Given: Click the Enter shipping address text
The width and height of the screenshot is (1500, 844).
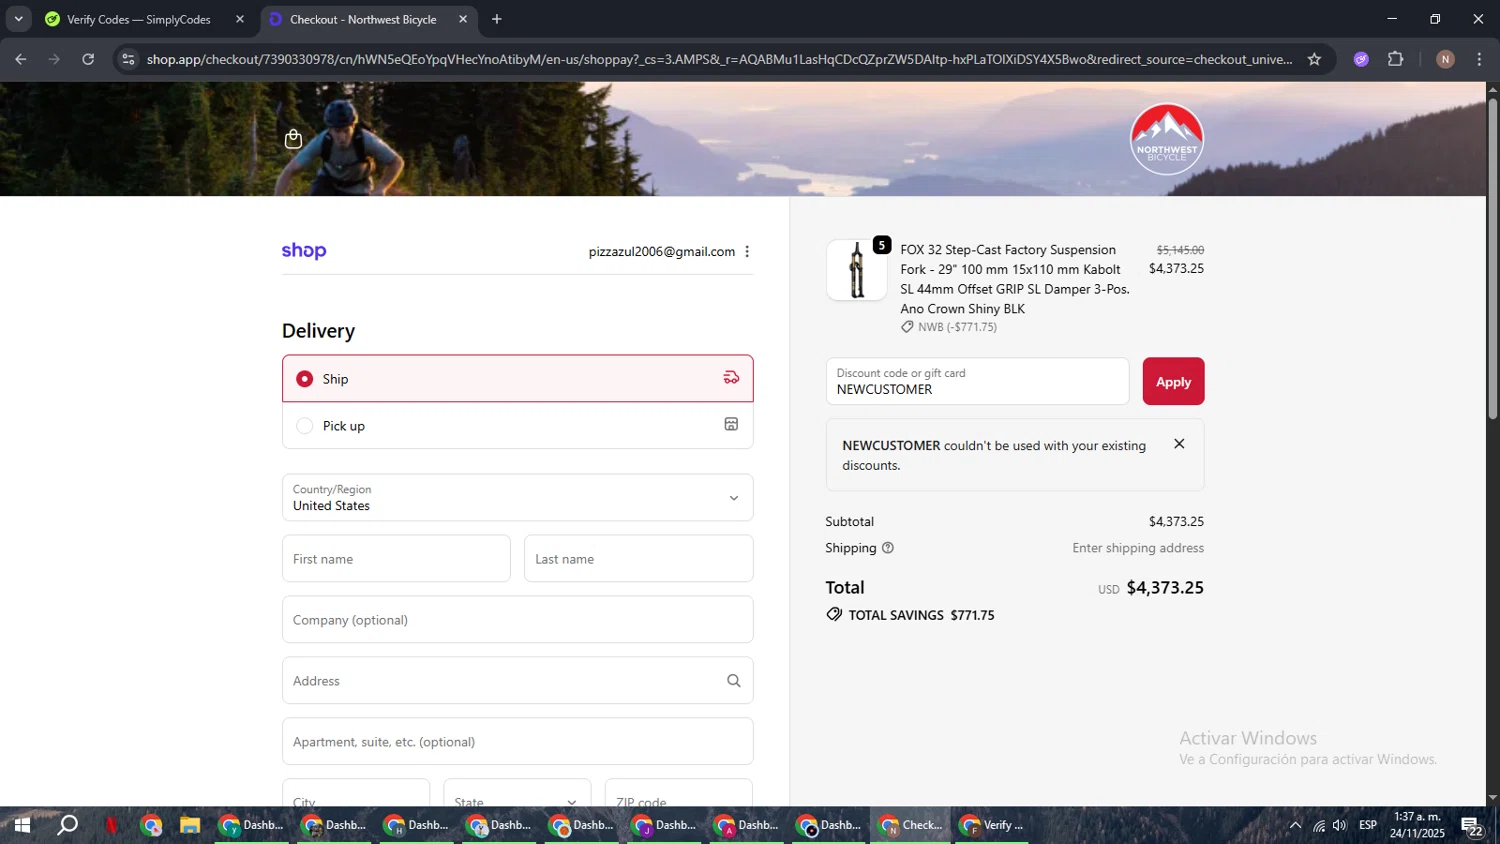Looking at the screenshot, I should (1138, 548).
